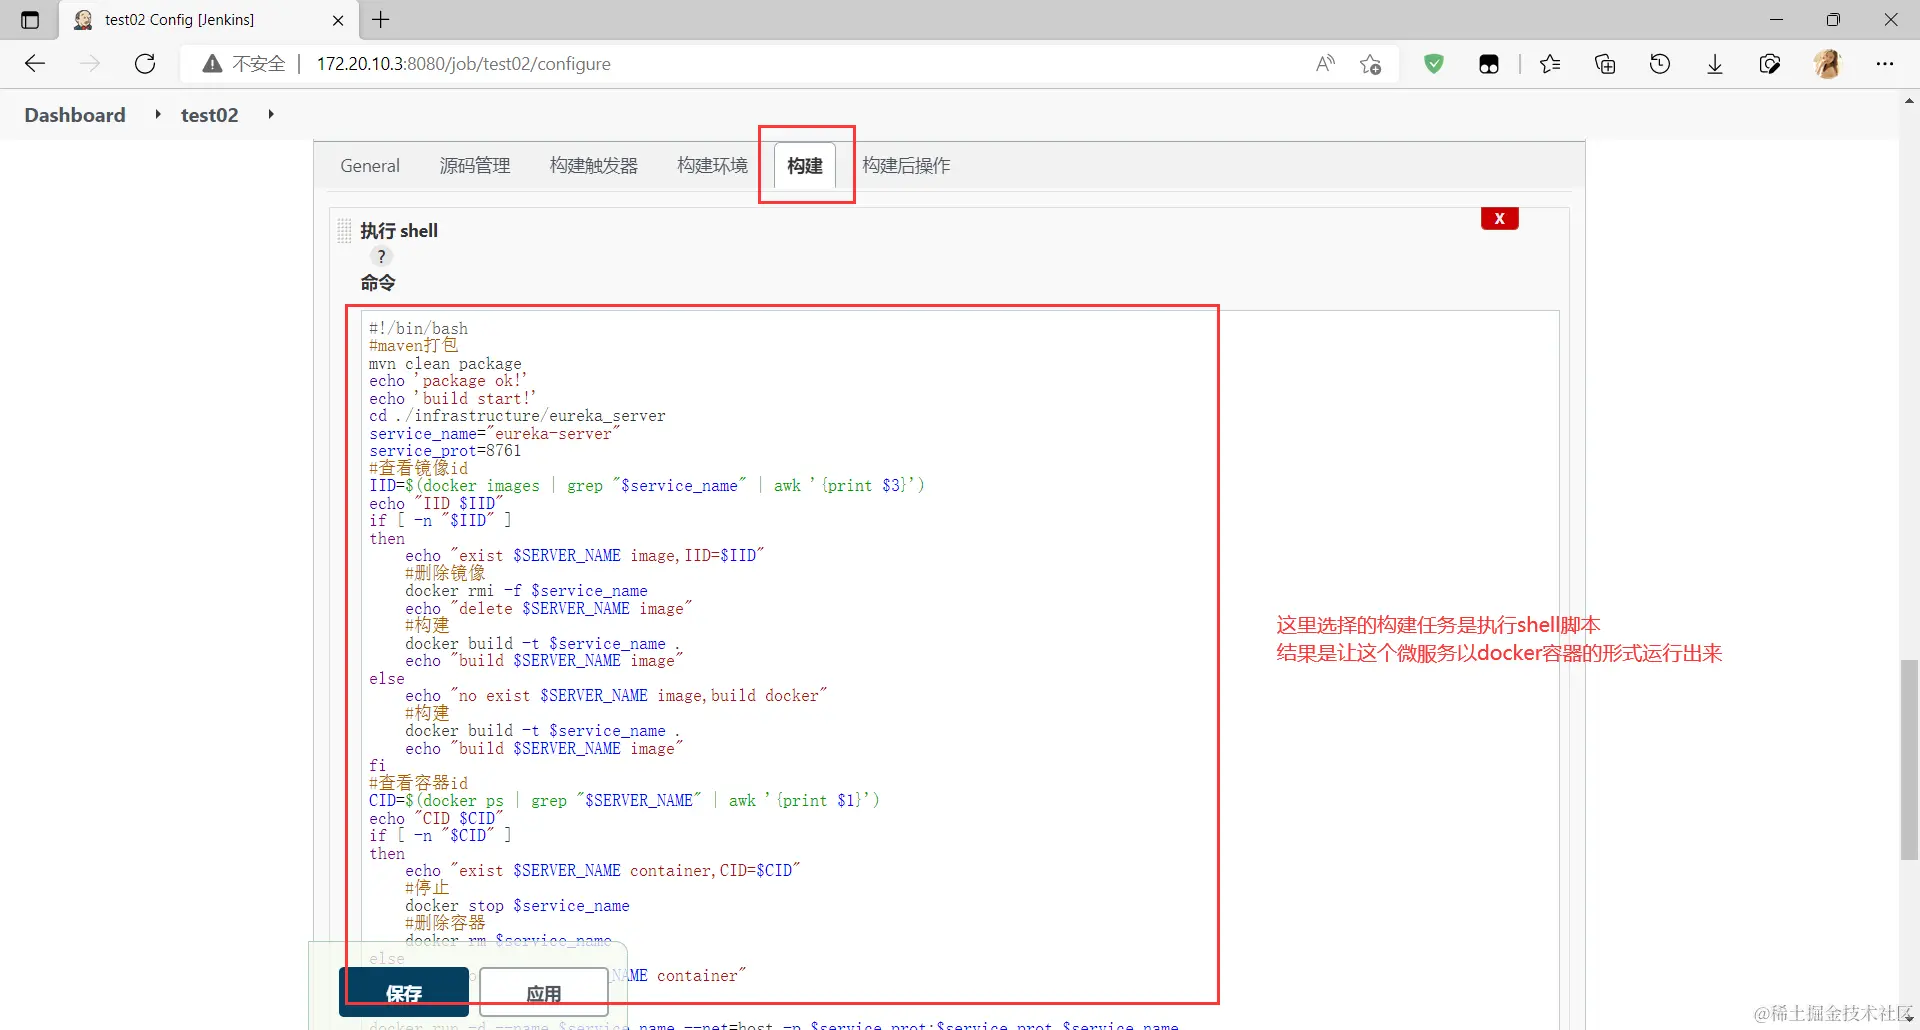Start a web capture screenshot
This screenshot has width=1920, height=1030.
coord(1770,63)
